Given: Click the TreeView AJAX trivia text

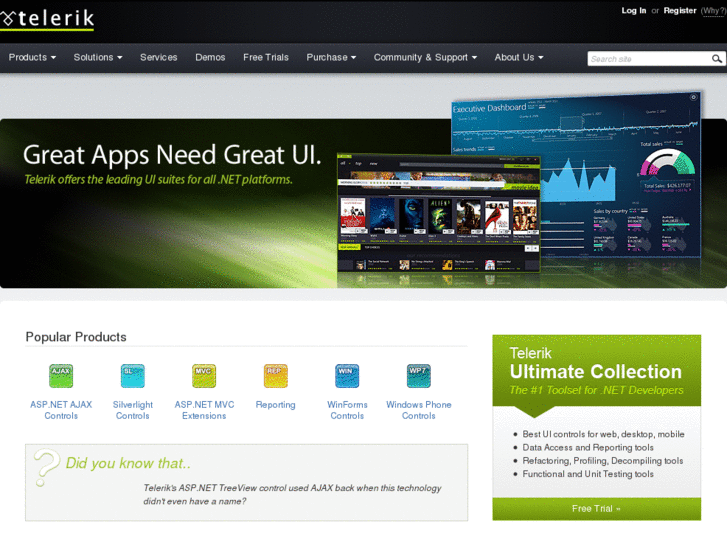Looking at the screenshot, I should pos(292,494).
